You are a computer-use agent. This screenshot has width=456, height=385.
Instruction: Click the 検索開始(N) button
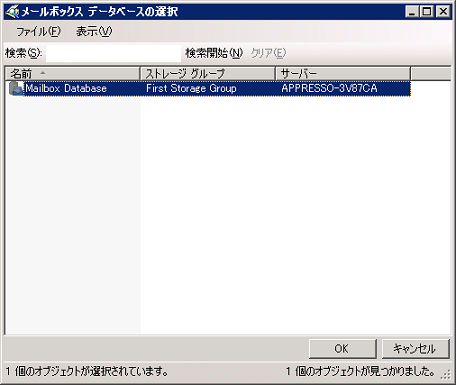tap(214, 53)
